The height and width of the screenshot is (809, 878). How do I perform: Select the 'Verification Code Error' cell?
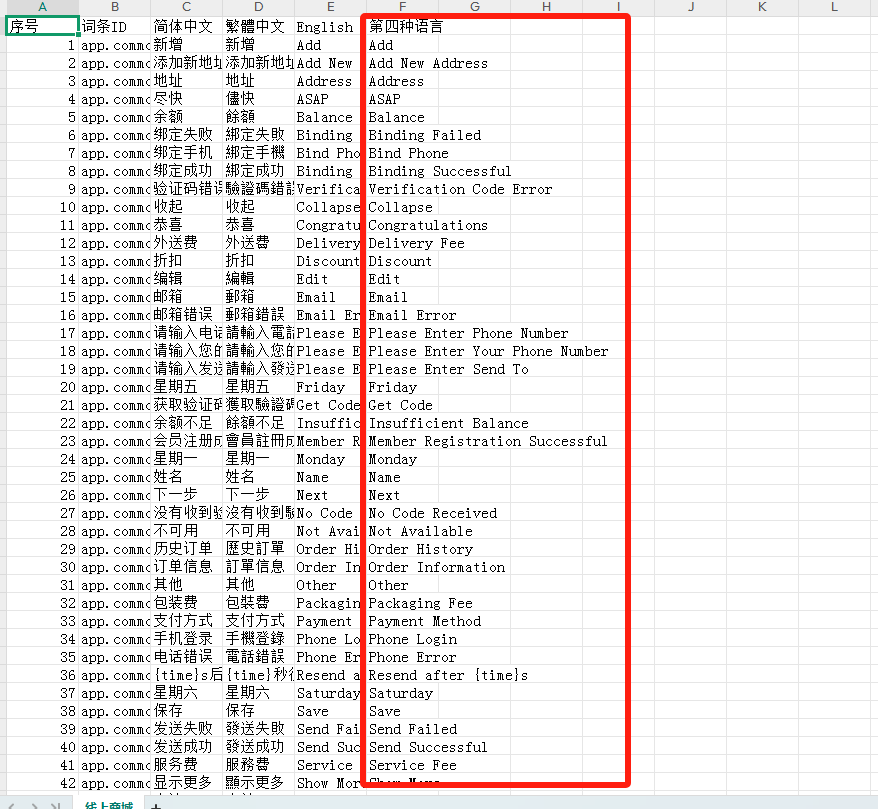[402, 189]
